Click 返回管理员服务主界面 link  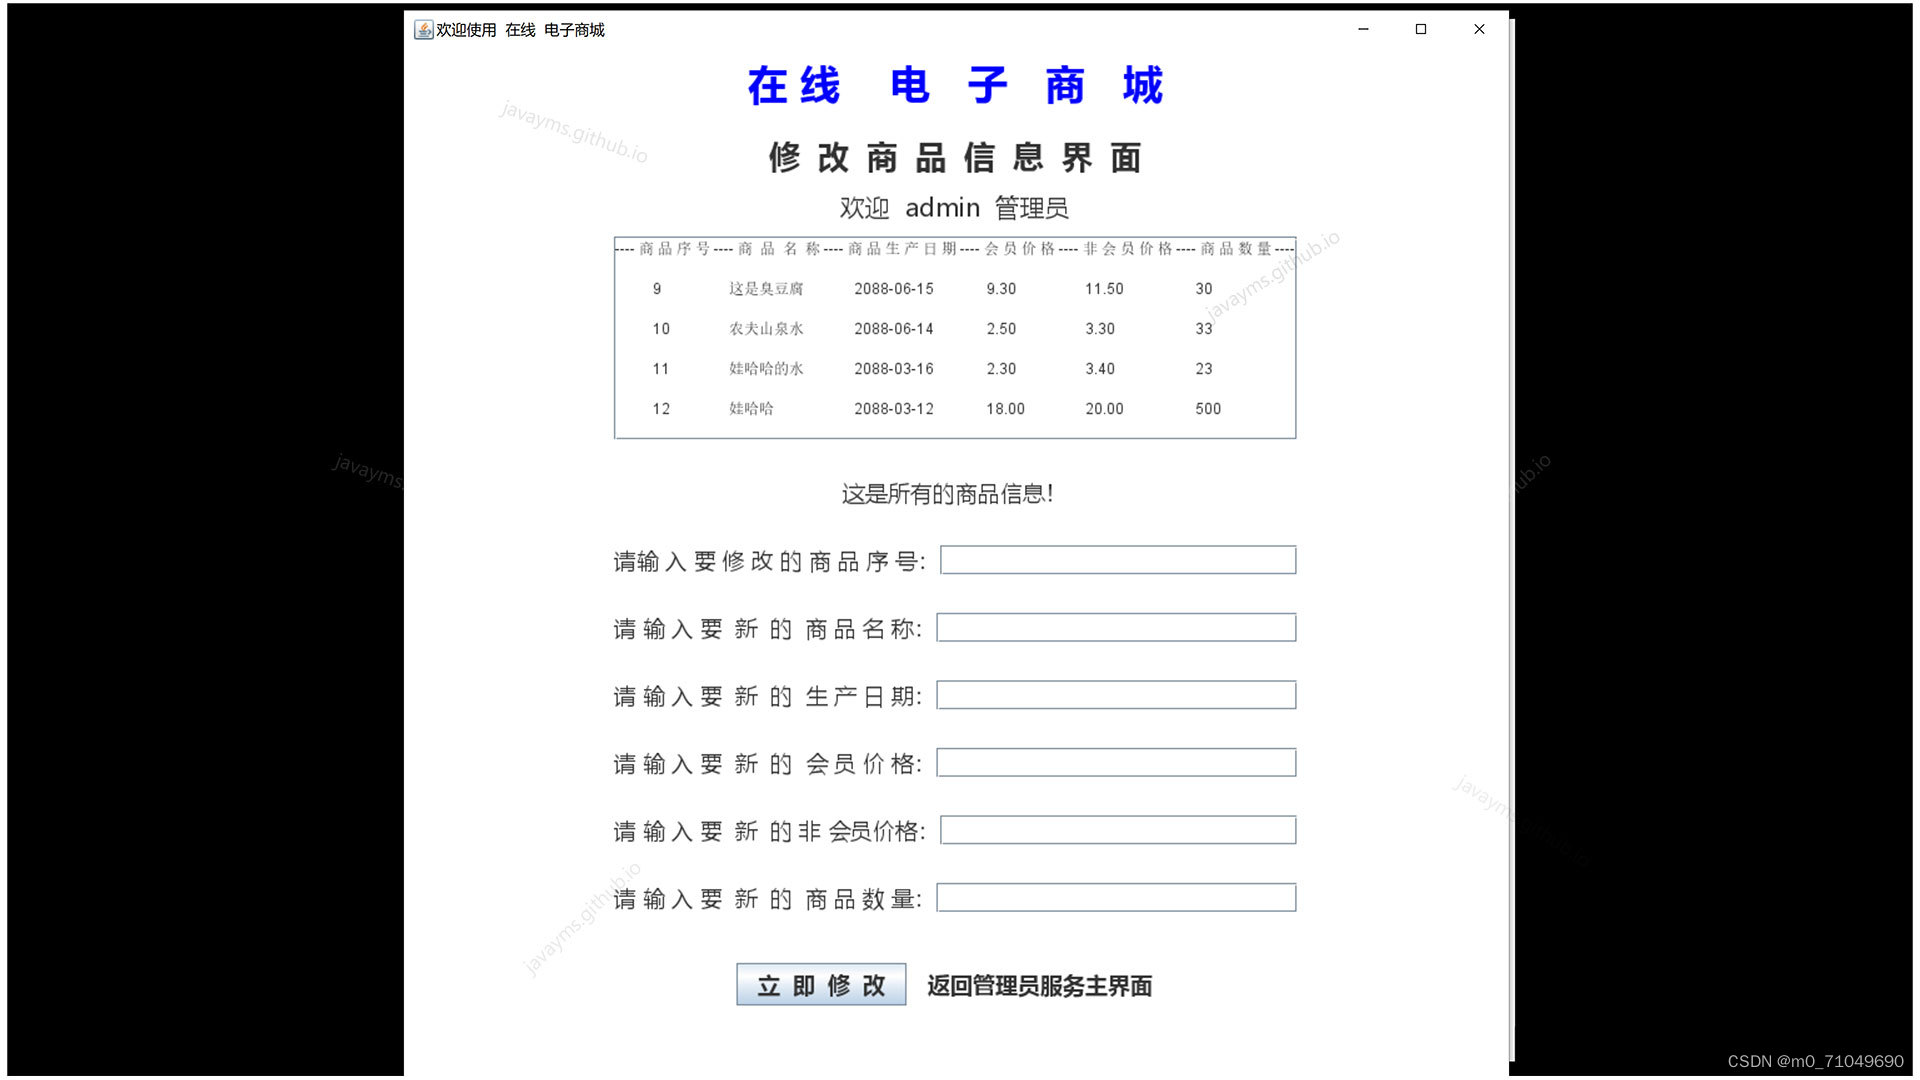pos(1039,986)
